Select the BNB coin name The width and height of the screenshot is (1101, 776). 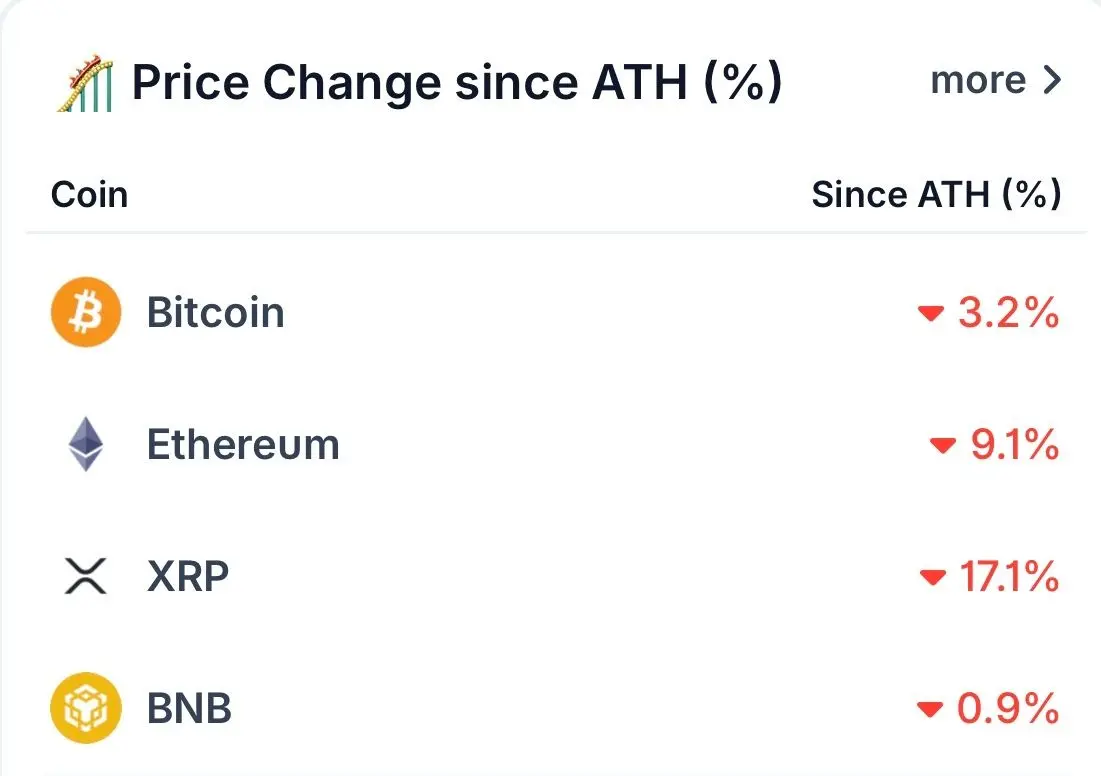point(190,709)
